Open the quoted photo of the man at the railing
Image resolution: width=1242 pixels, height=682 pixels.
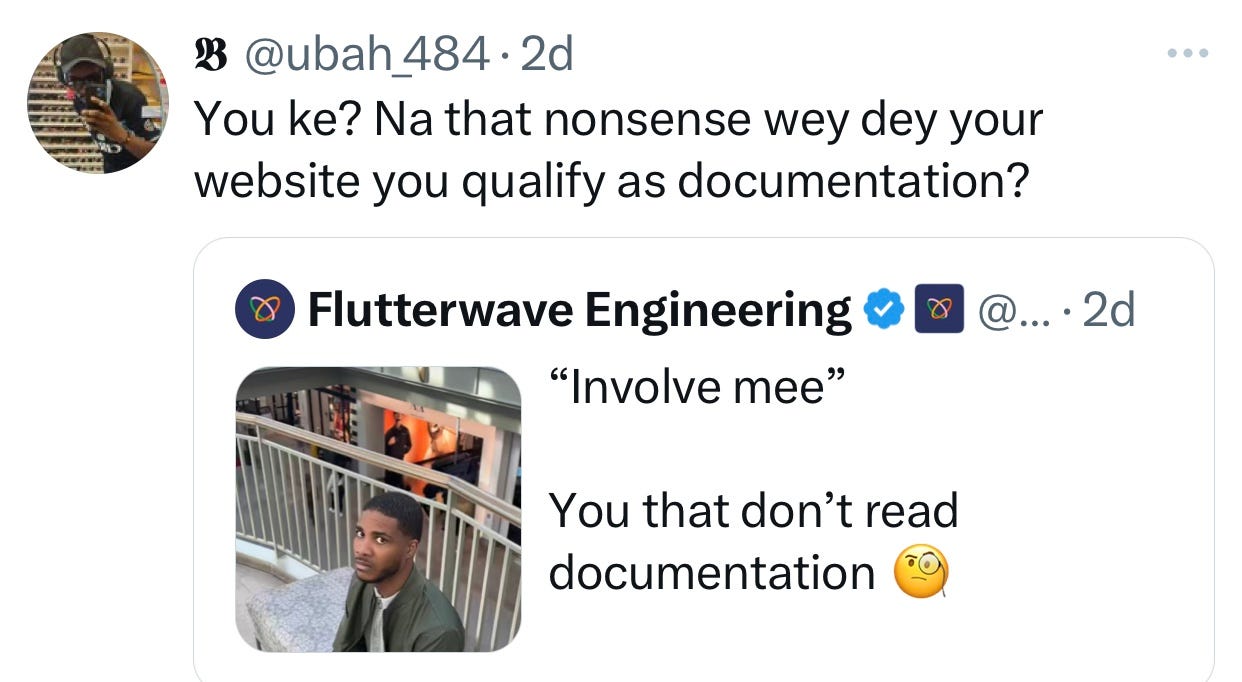[x=379, y=509]
